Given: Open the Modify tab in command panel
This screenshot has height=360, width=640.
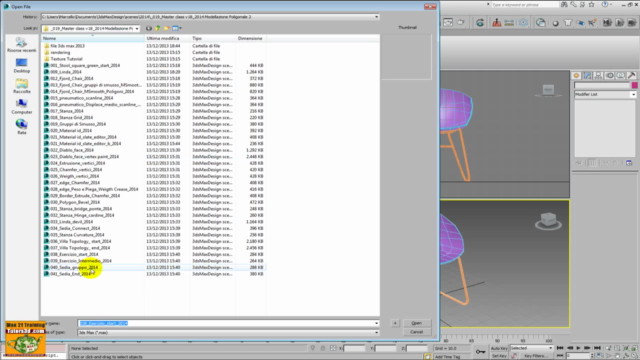Looking at the screenshot, I should [587, 76].
